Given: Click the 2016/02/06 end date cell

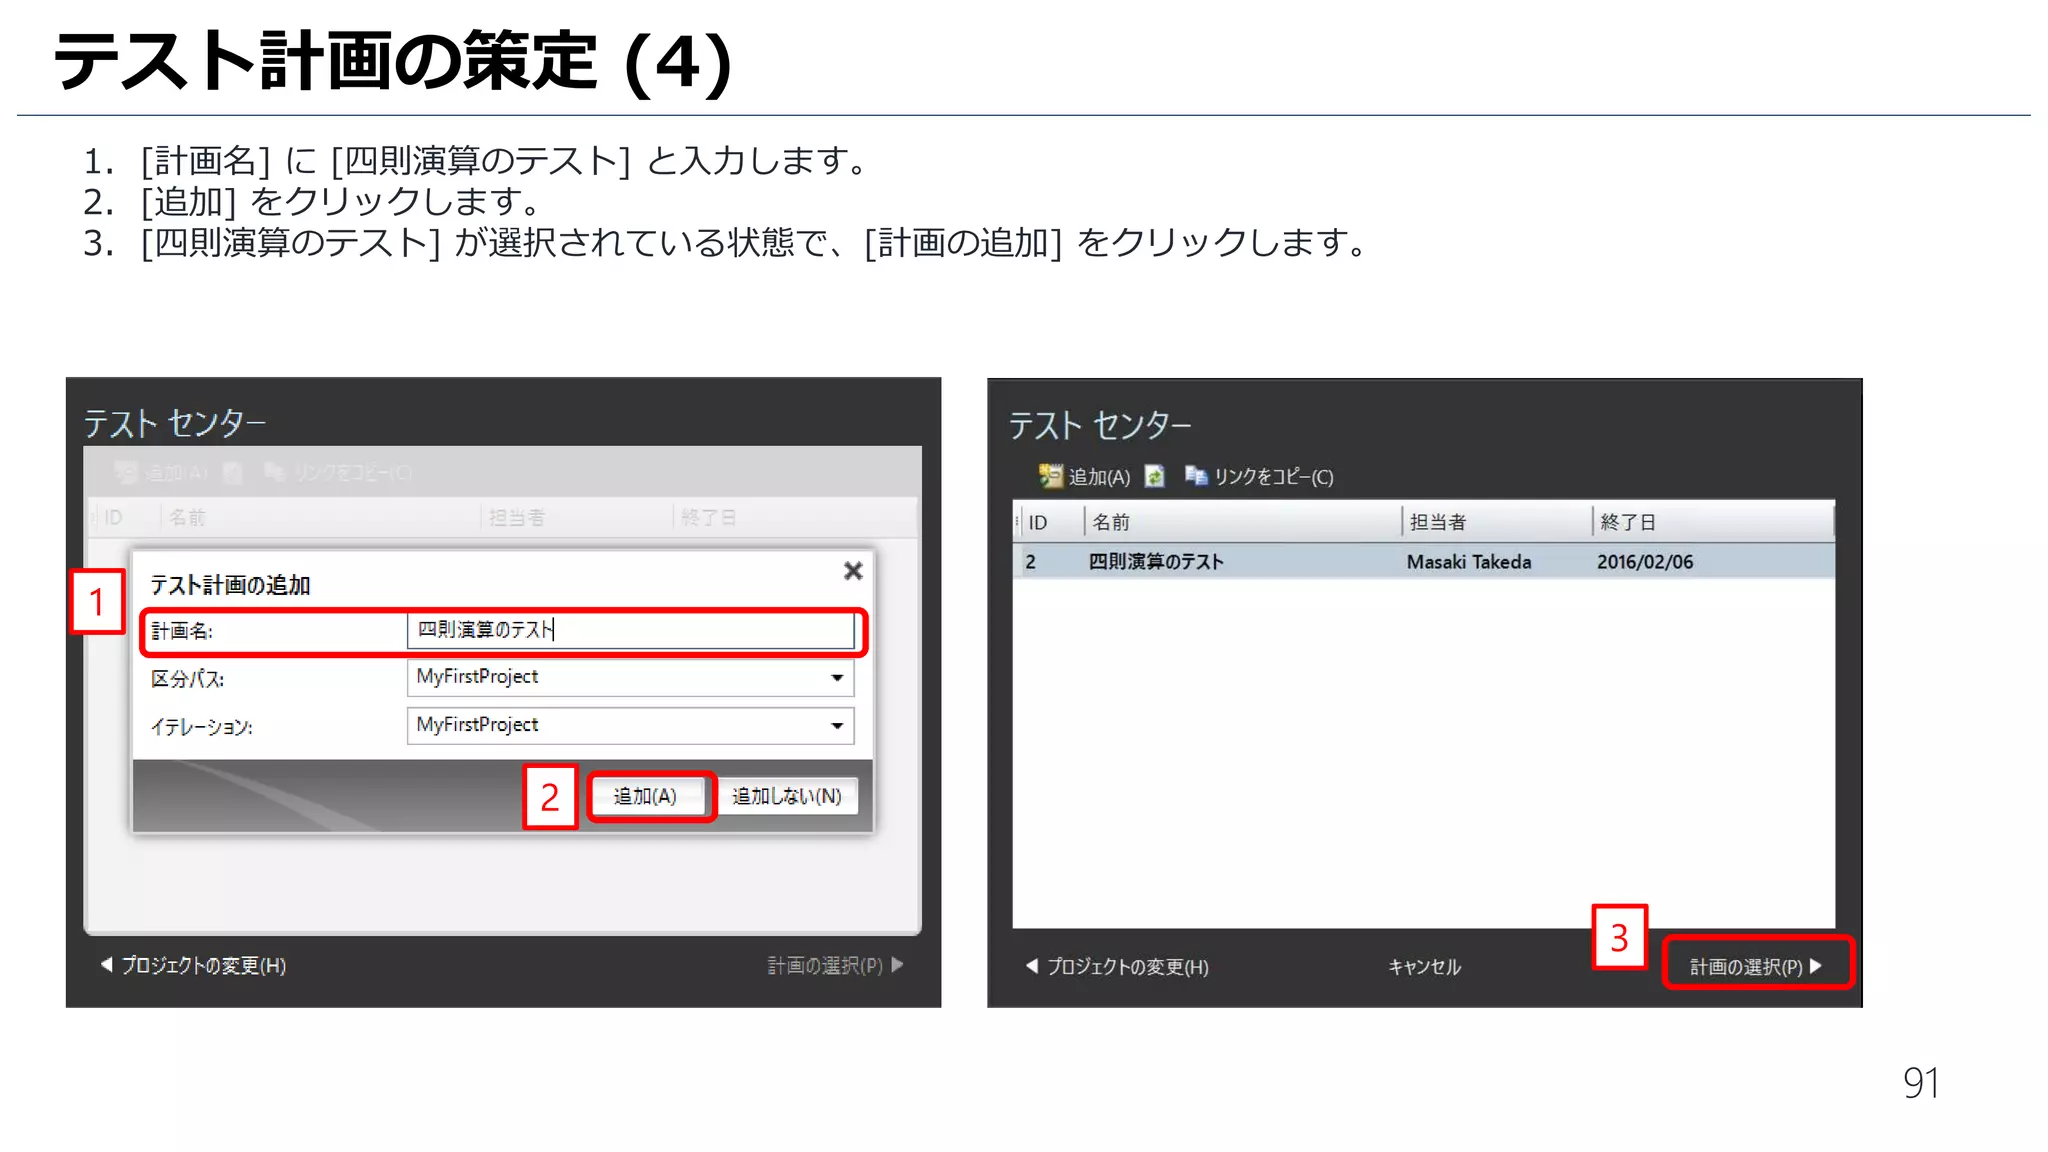Looking at the screenshot, I should (x=1645, y=562).
